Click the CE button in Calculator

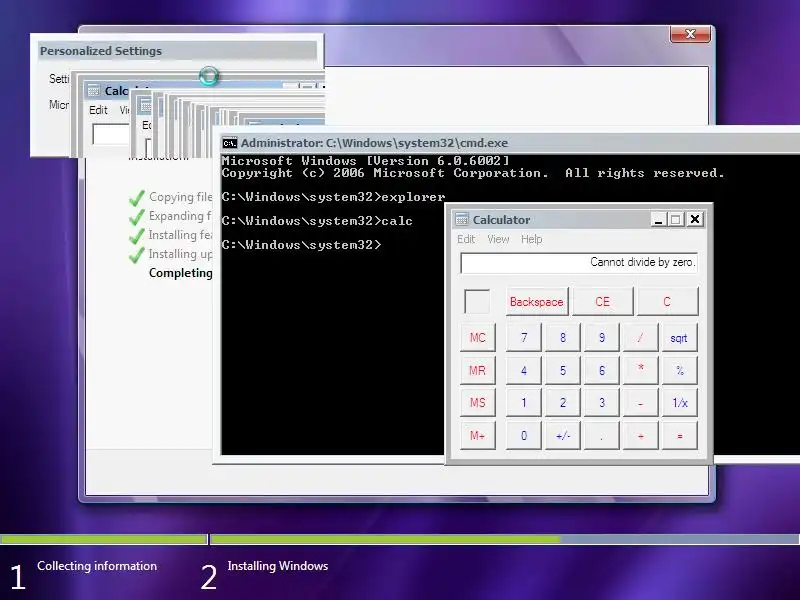(603, 302)
